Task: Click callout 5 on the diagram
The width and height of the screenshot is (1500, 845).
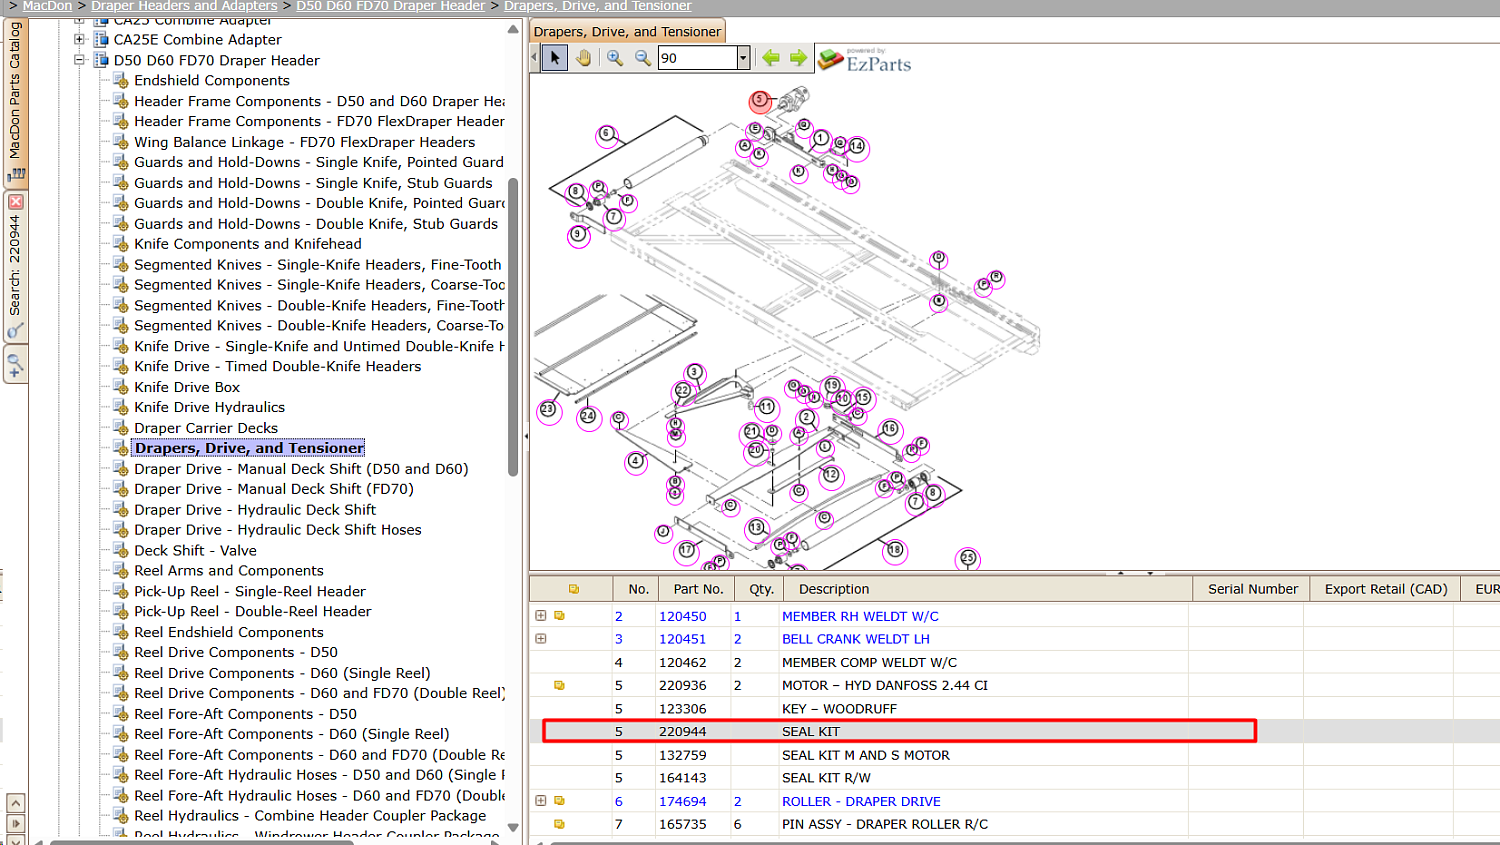Action: [x=760, y=100]
